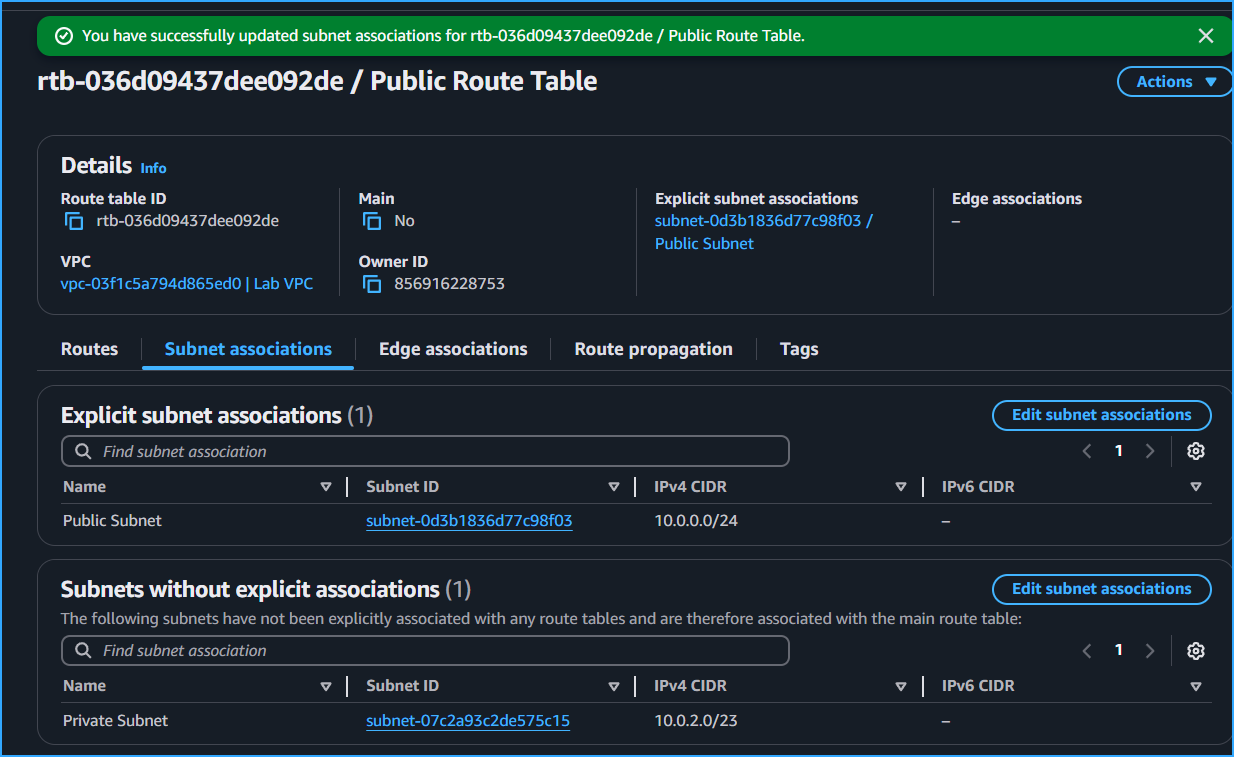Click the magnifier icon in the upper search box
Viewport: 1234px width, 757px height.
83,451
